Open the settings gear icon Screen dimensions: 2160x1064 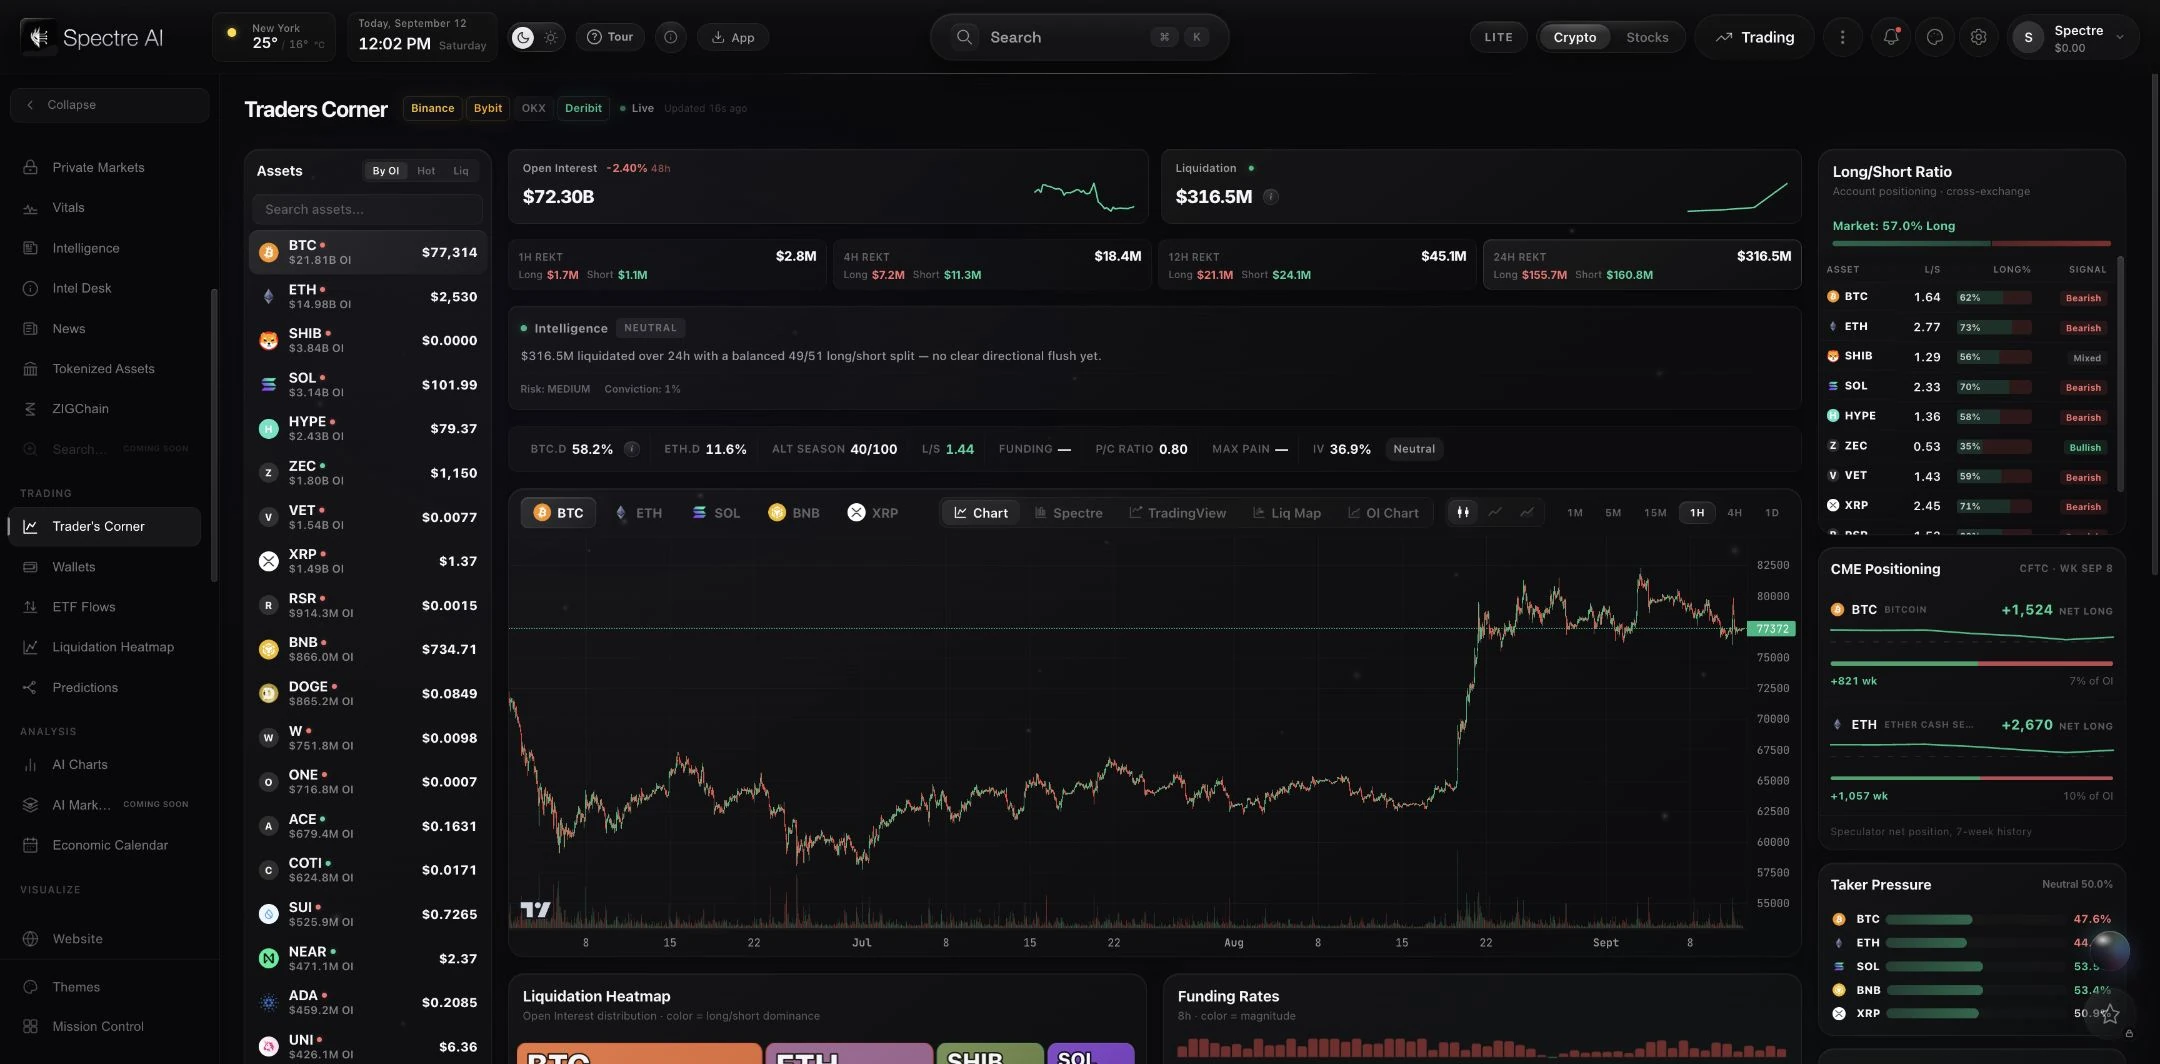pyautogui.click(x=1978, y=37)
